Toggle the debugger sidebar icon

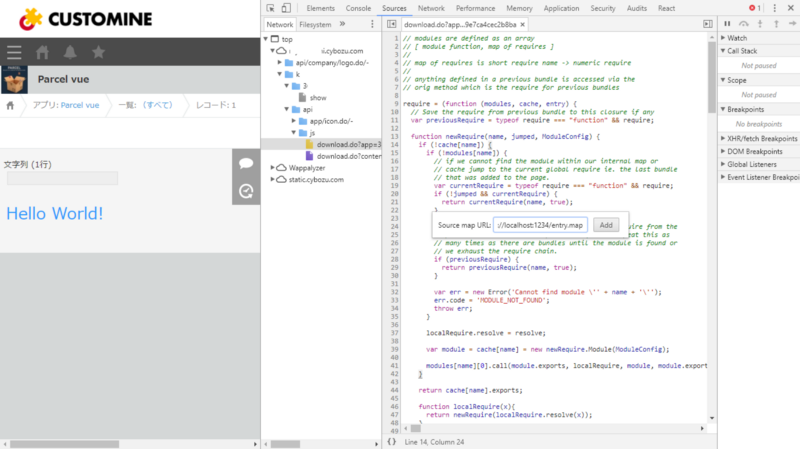tap(710, 23)
